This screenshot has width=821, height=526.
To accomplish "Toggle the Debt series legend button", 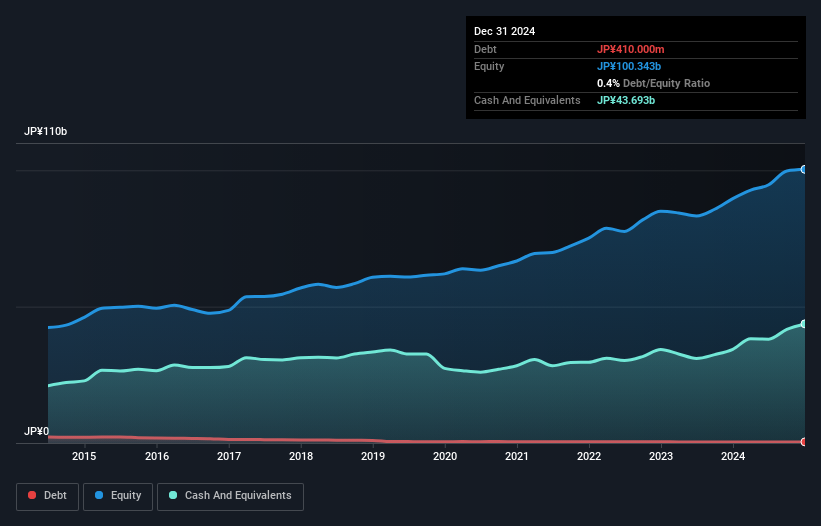I will [48, 496].
